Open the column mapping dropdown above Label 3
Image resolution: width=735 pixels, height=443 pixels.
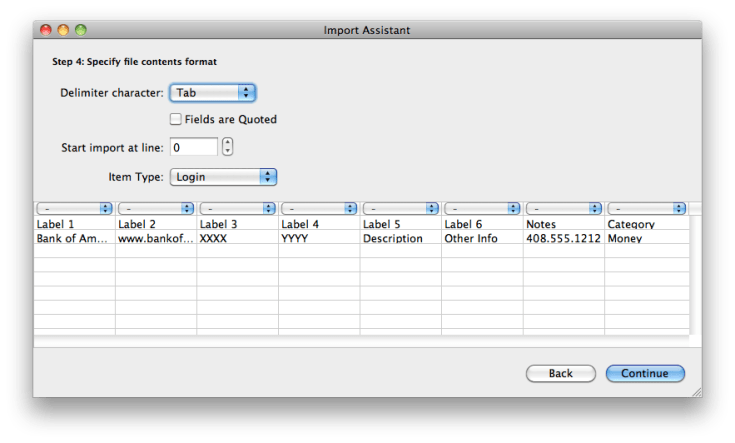click(x=237, y=208)
